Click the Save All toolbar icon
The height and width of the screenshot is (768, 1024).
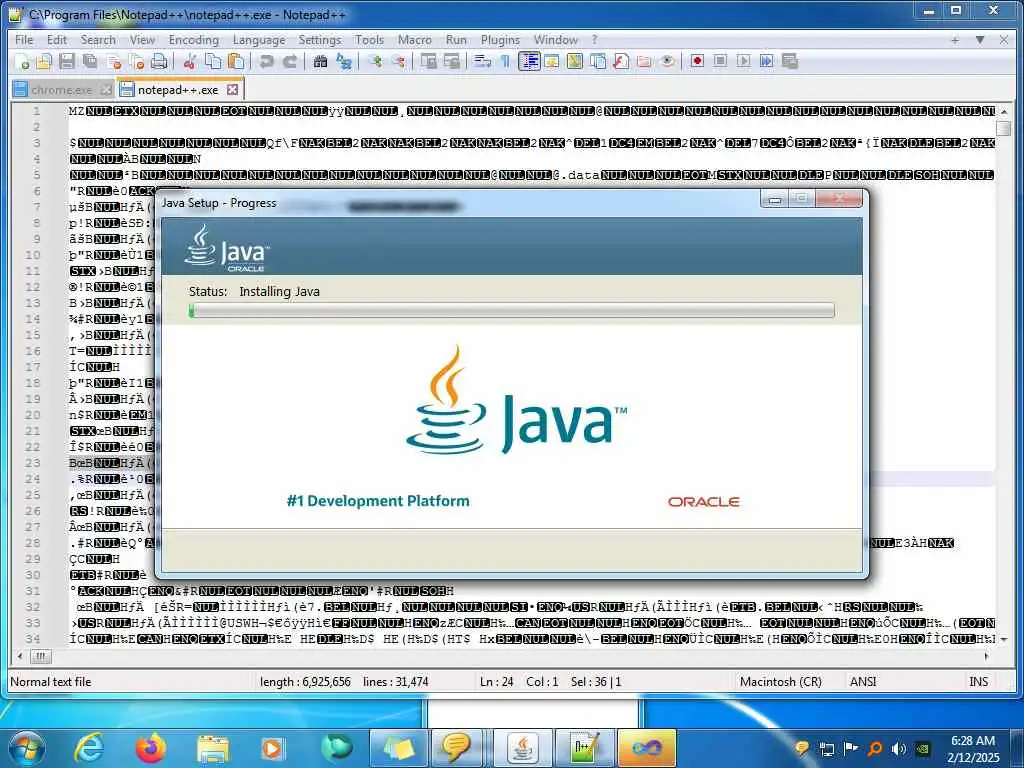(89, 61)
